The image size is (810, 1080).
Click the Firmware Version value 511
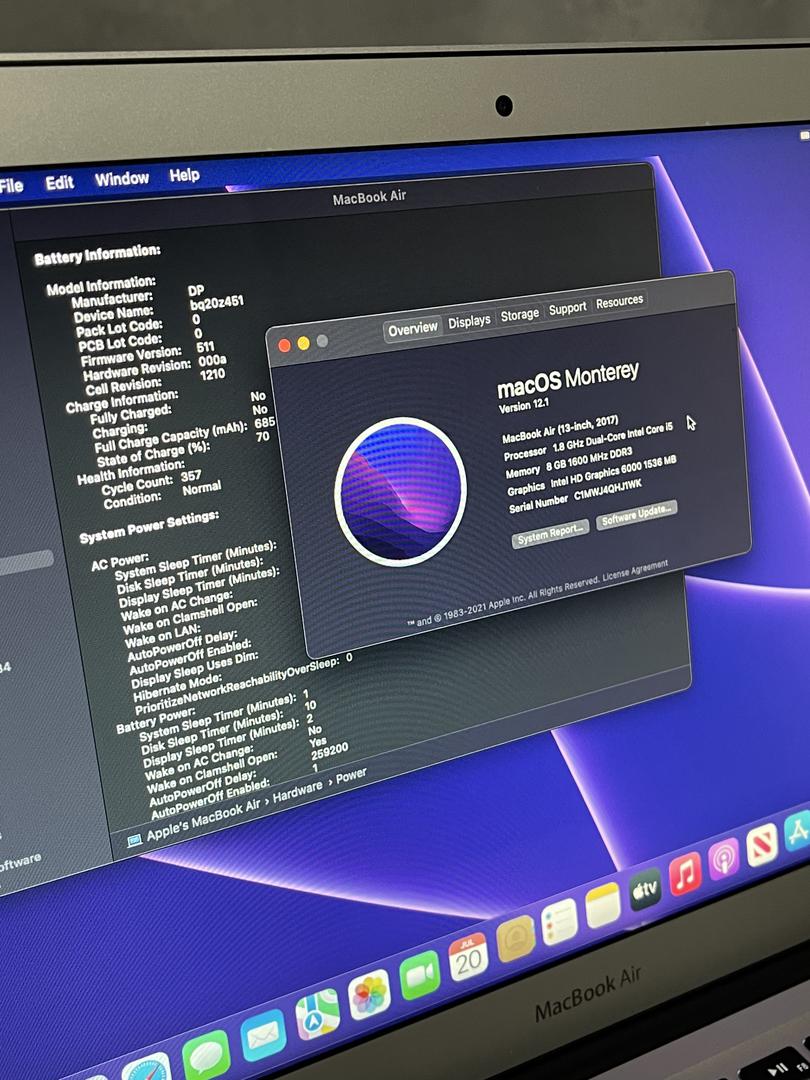click(x=205, y=346)
